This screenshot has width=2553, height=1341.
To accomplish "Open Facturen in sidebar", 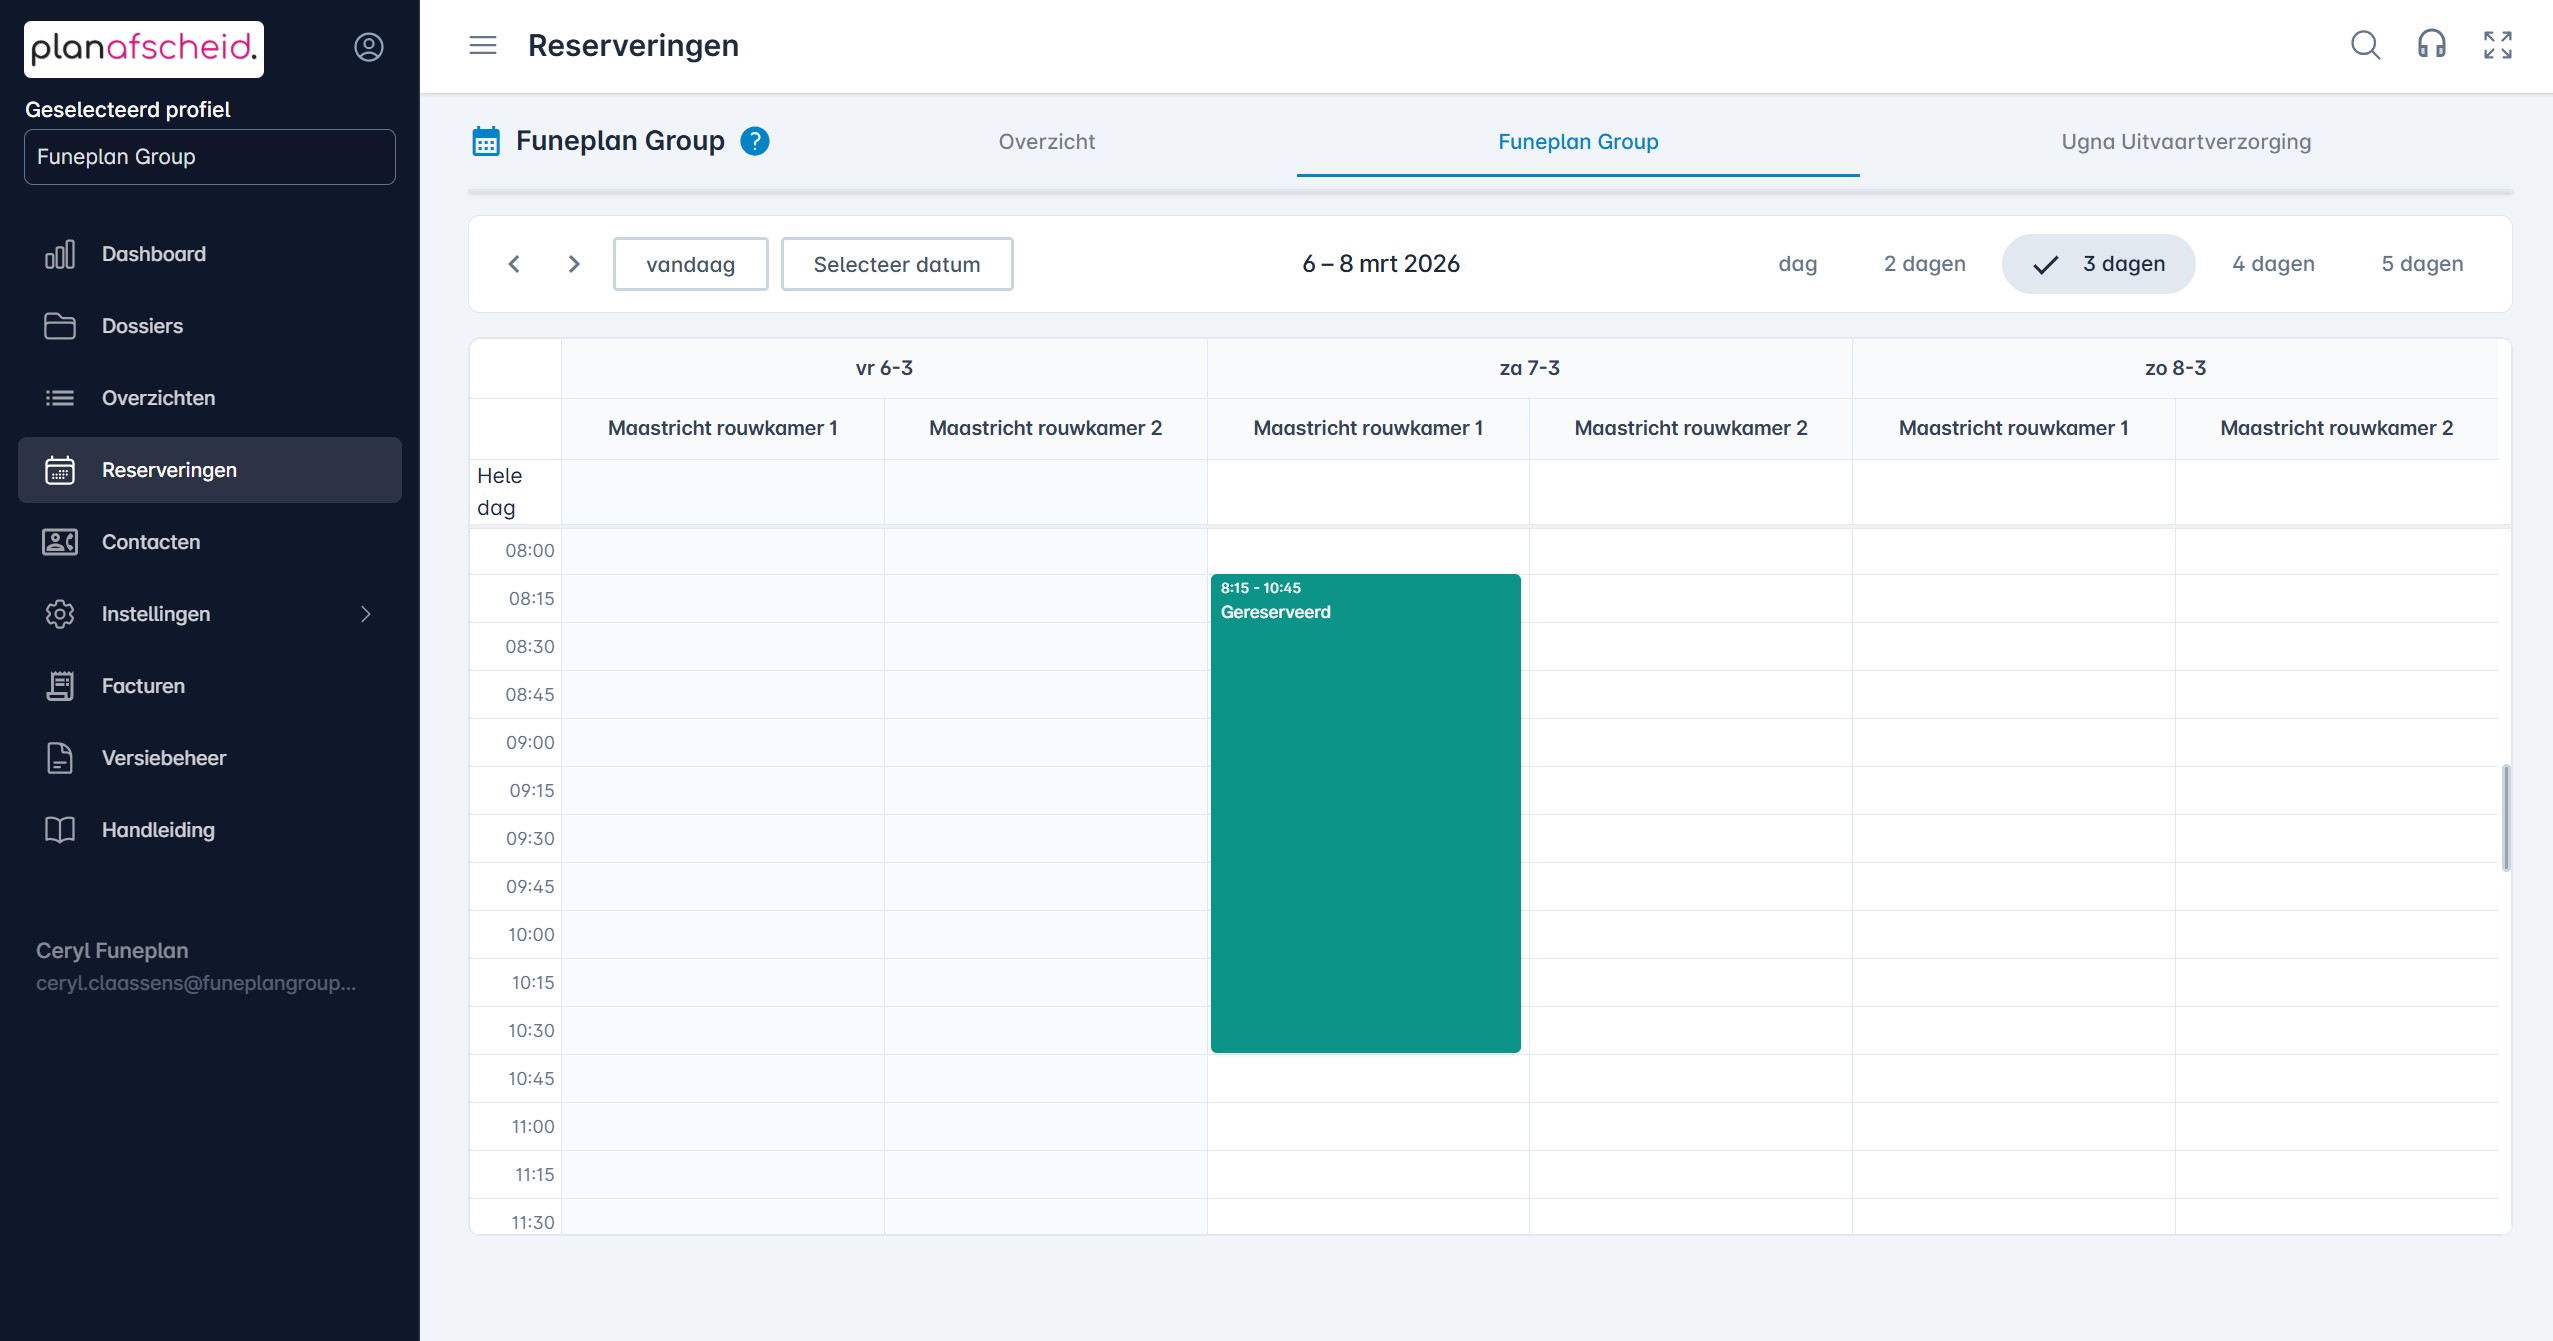I will 143,686.
